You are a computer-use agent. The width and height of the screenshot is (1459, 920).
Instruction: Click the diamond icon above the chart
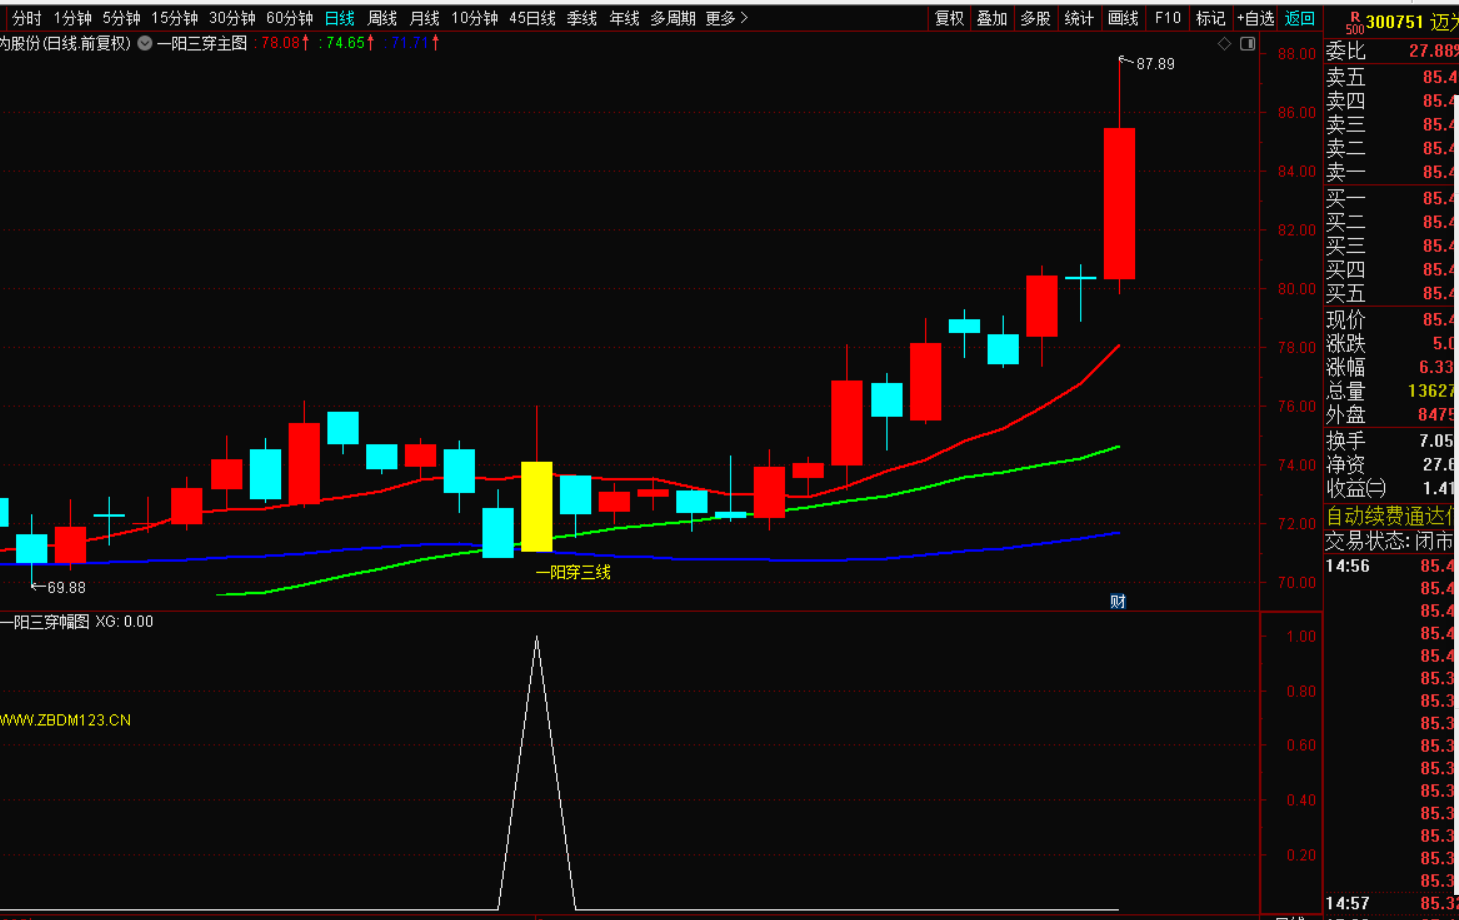[1224, 44]
